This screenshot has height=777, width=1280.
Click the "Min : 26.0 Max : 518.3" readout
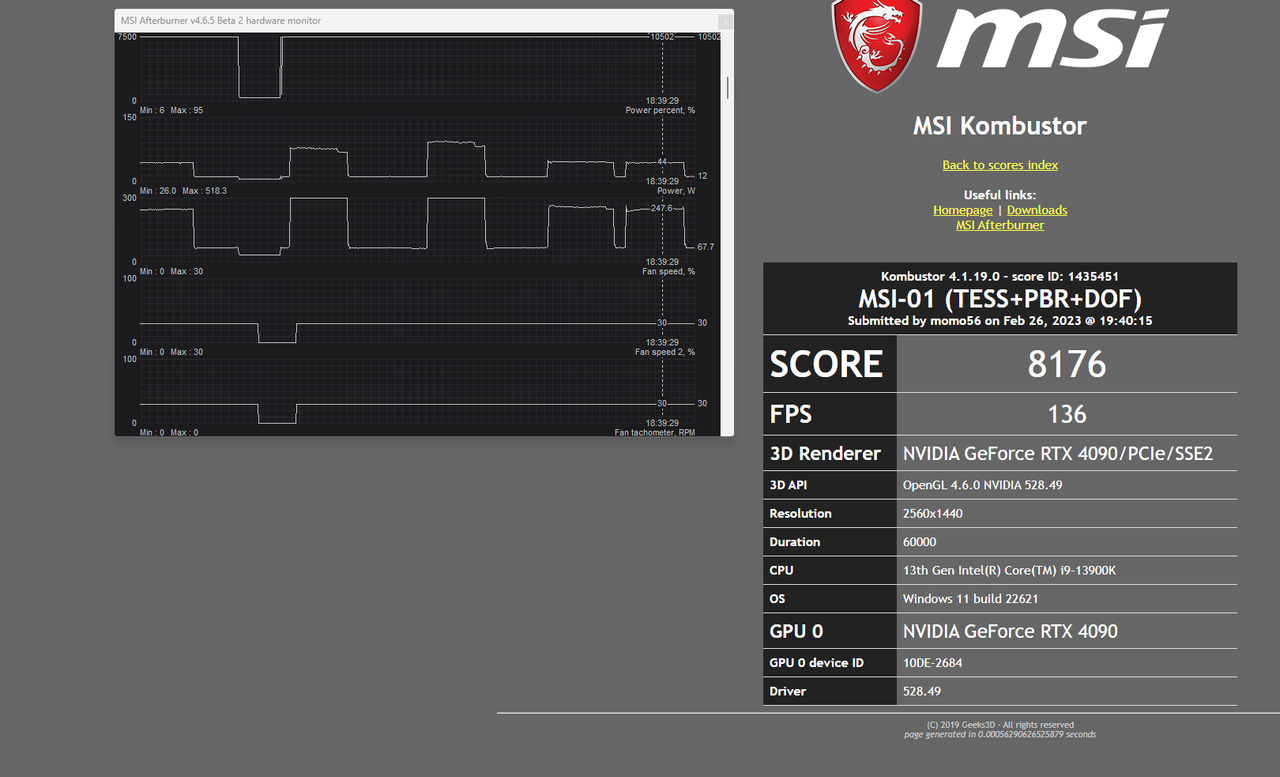pyautogui.click(x=183, y=190)
